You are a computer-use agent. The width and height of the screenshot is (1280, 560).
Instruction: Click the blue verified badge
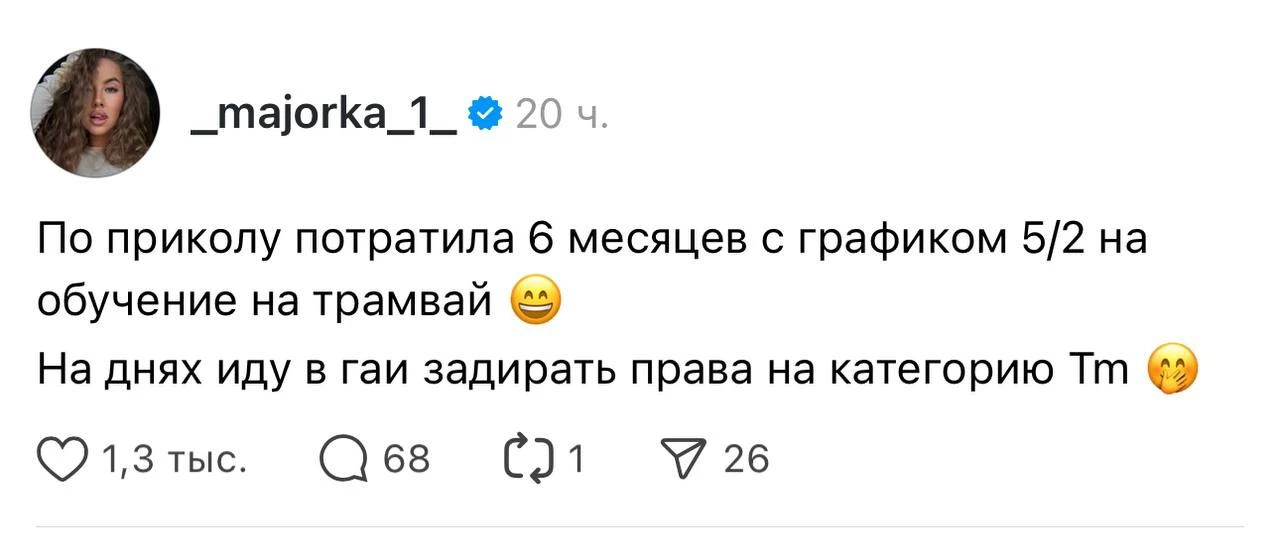pyautogui.click(x=485, y=118)
